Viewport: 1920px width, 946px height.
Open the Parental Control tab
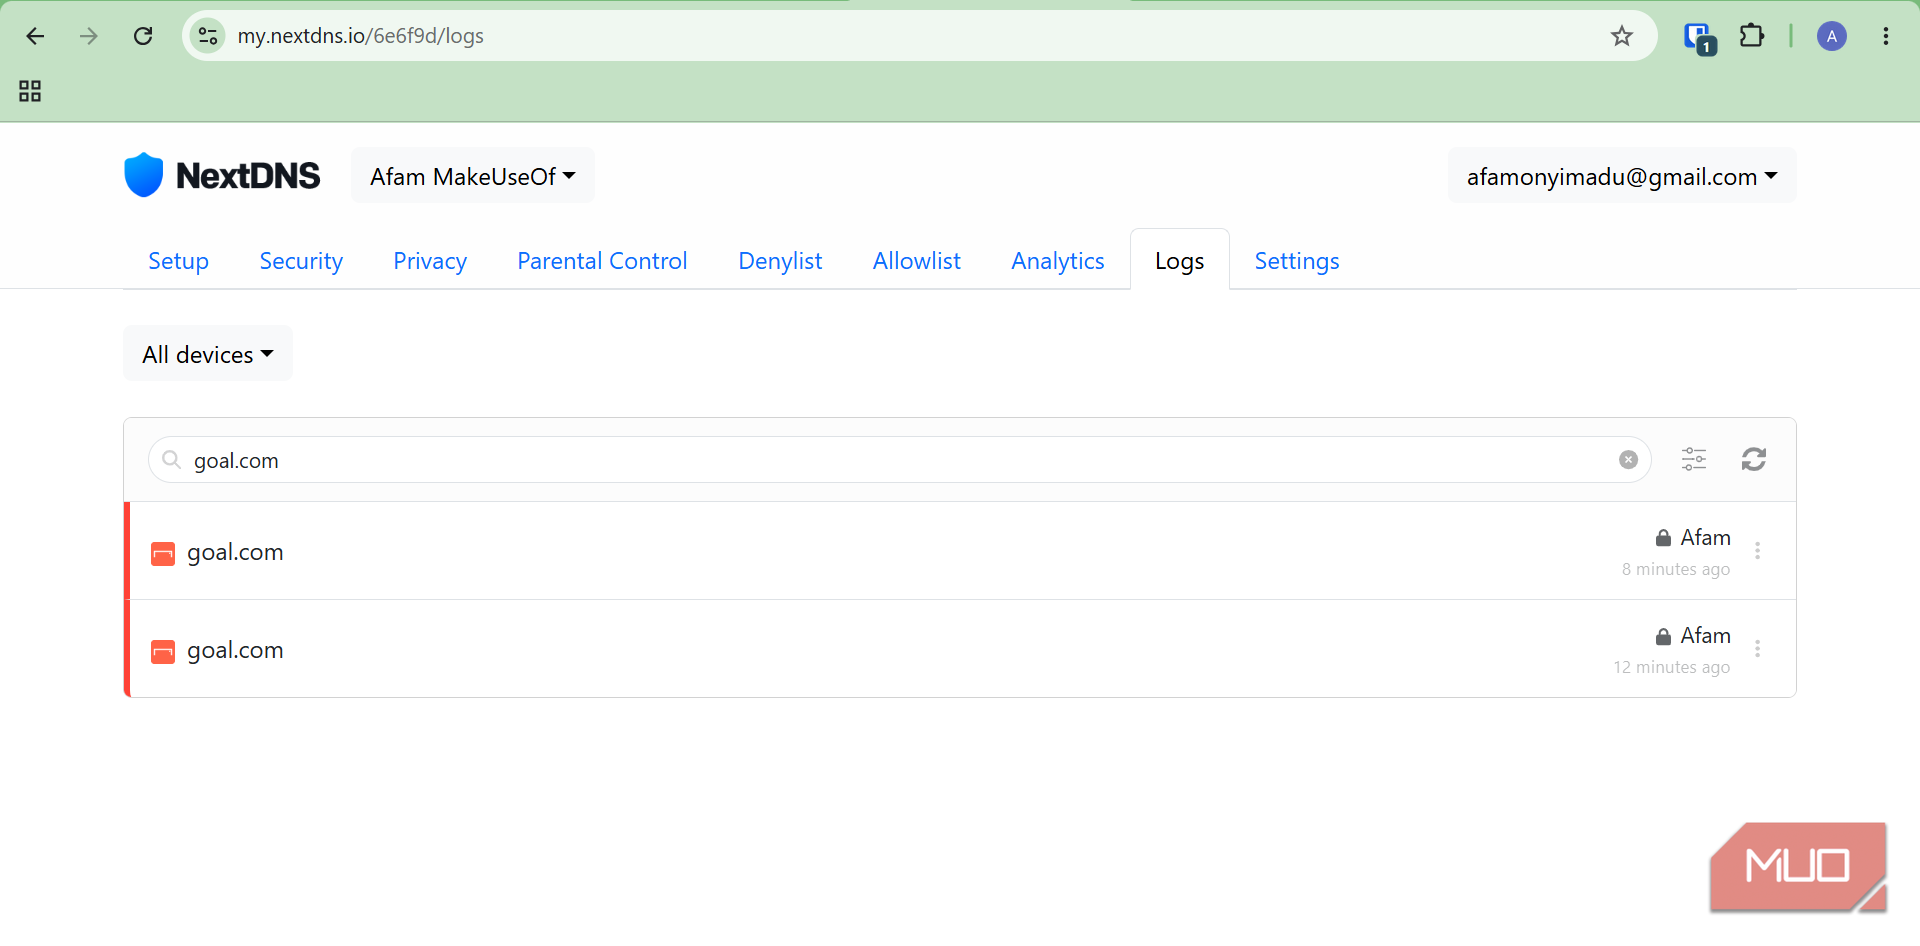coord(602,261)
